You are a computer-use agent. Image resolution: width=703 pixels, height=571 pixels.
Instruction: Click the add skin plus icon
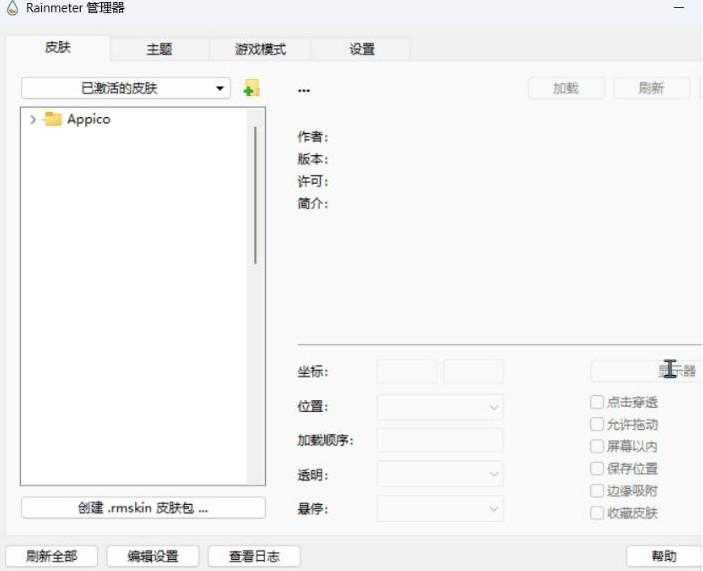[x=251, y=89]
